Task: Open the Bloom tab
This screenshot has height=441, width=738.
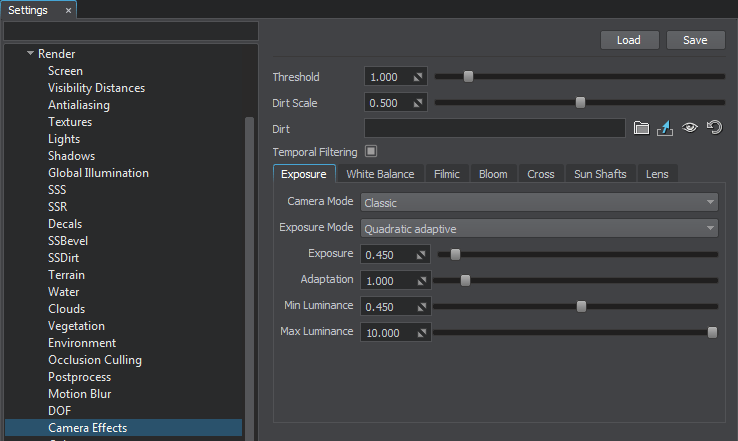Action: [493, 174]
